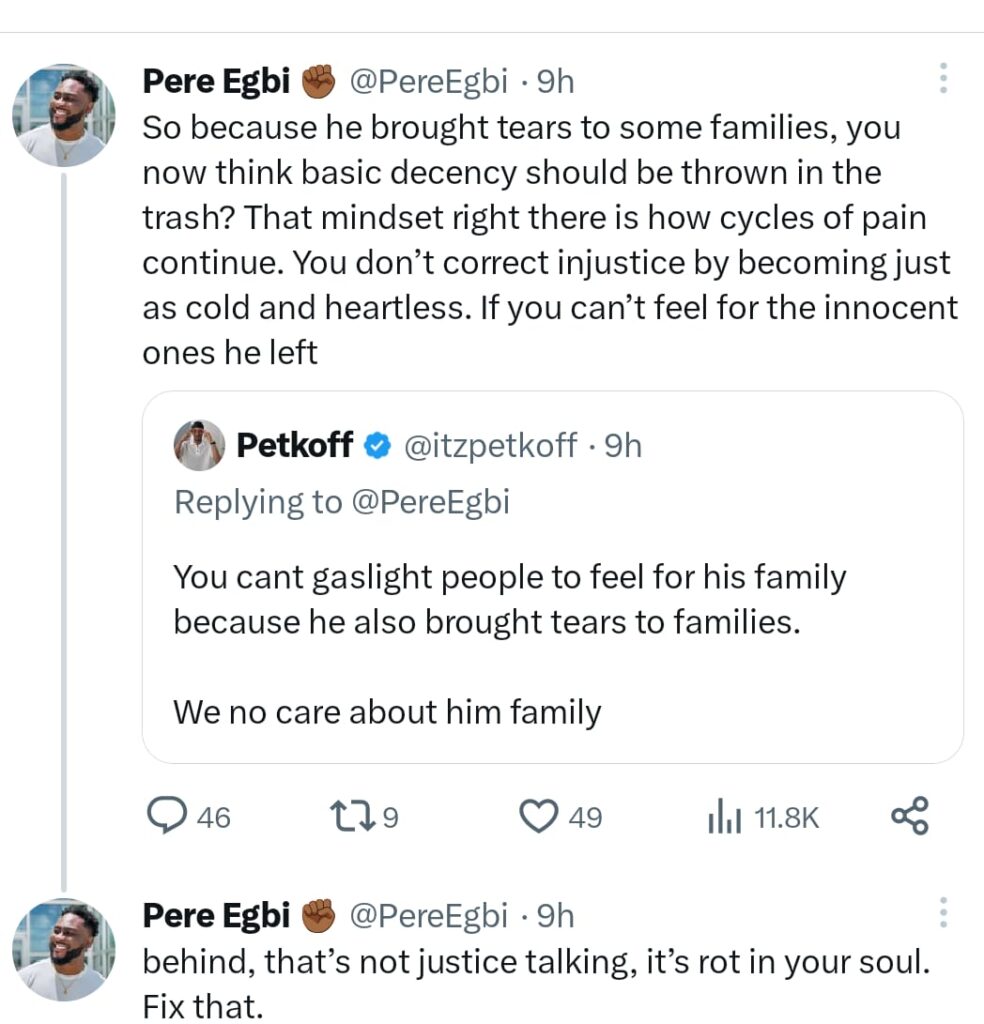Click the @itzpetkoff handle
This screenshot has height=1024, width=984.
(490, 446)
